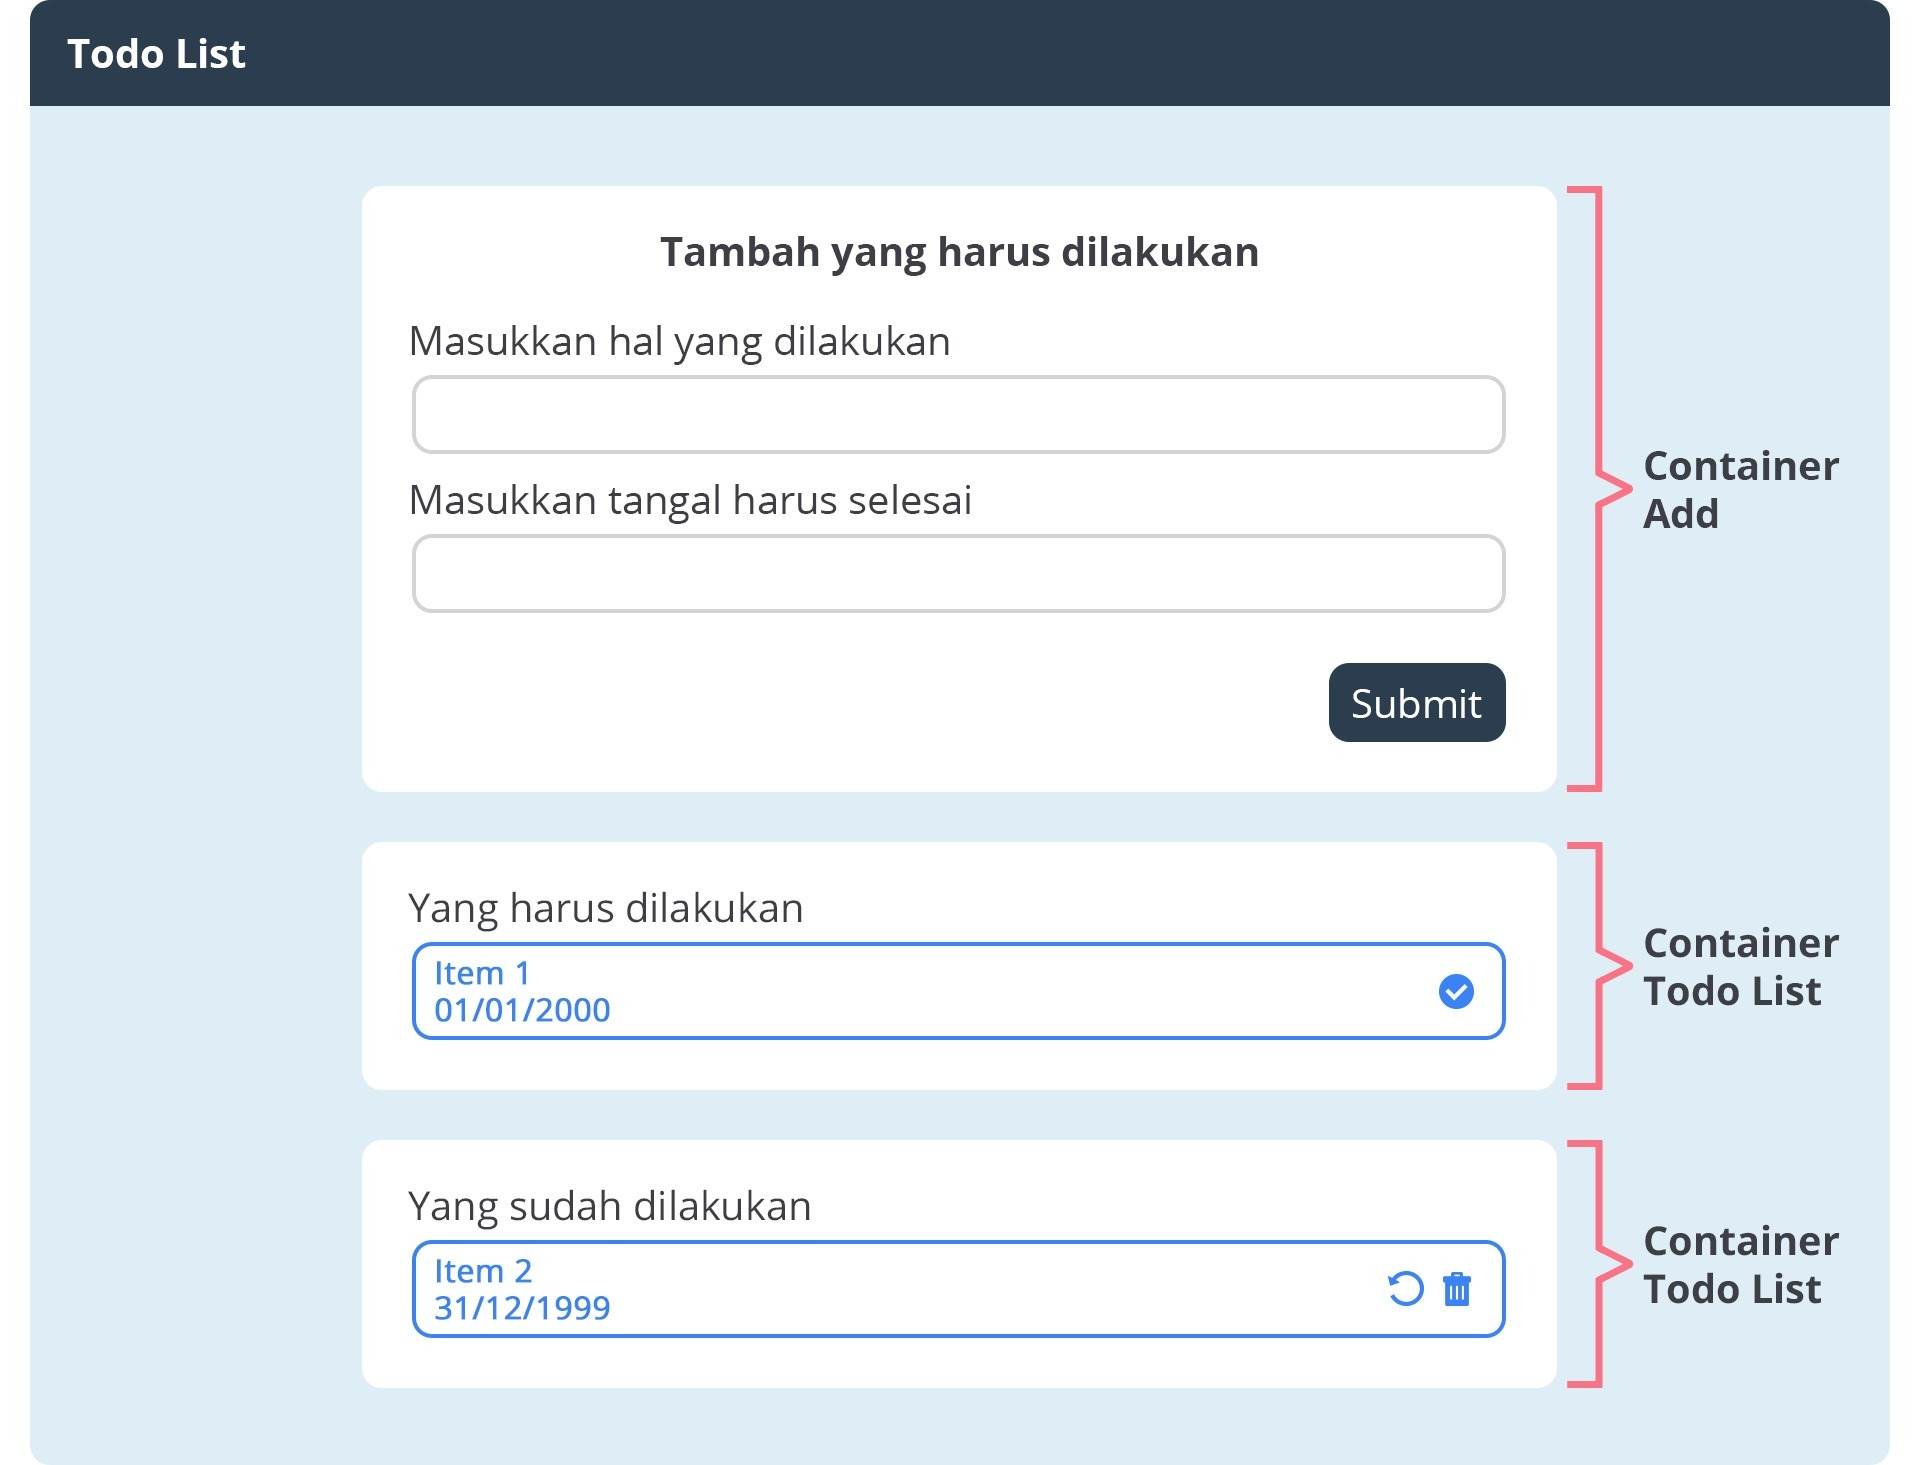The image size is (1920, 1465).
Task: Click the 'Item 2' title text
Action: coord(483,1271)
